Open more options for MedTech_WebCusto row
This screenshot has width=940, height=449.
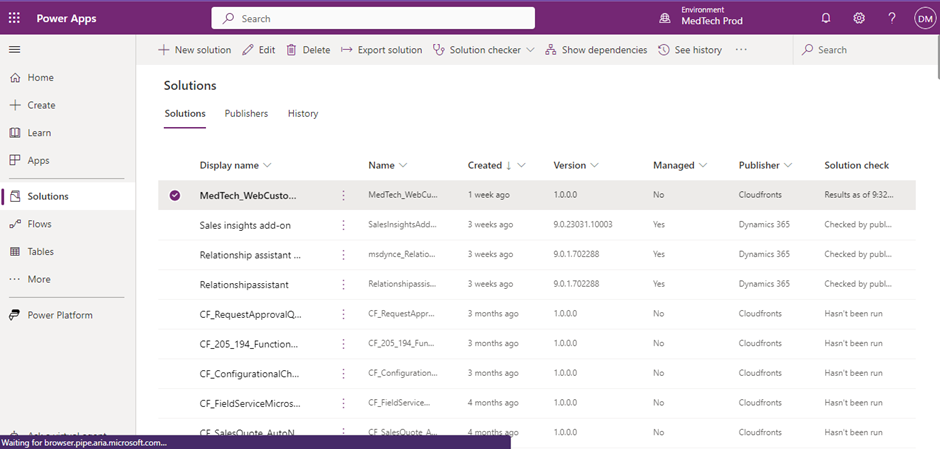[x=344, y=195]
